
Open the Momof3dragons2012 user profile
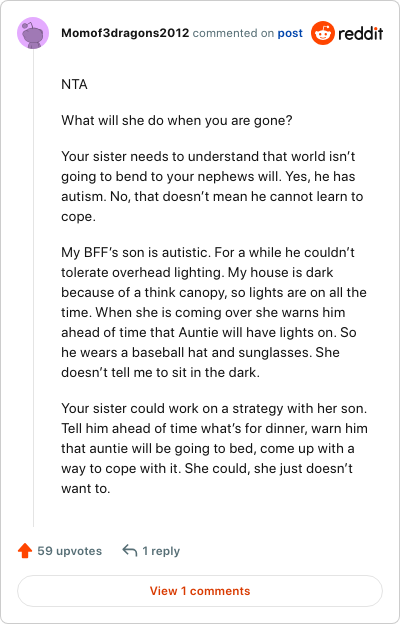[125, 33]
